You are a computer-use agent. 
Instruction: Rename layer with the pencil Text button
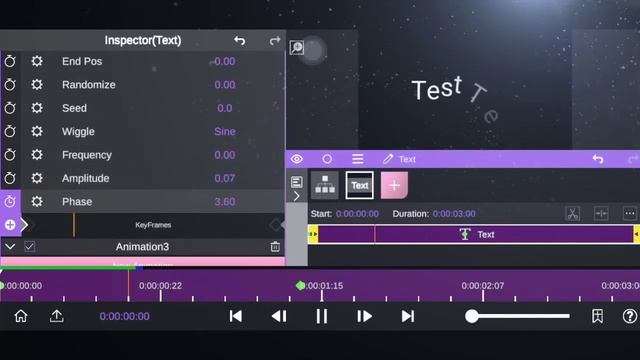tap(399, 159)
